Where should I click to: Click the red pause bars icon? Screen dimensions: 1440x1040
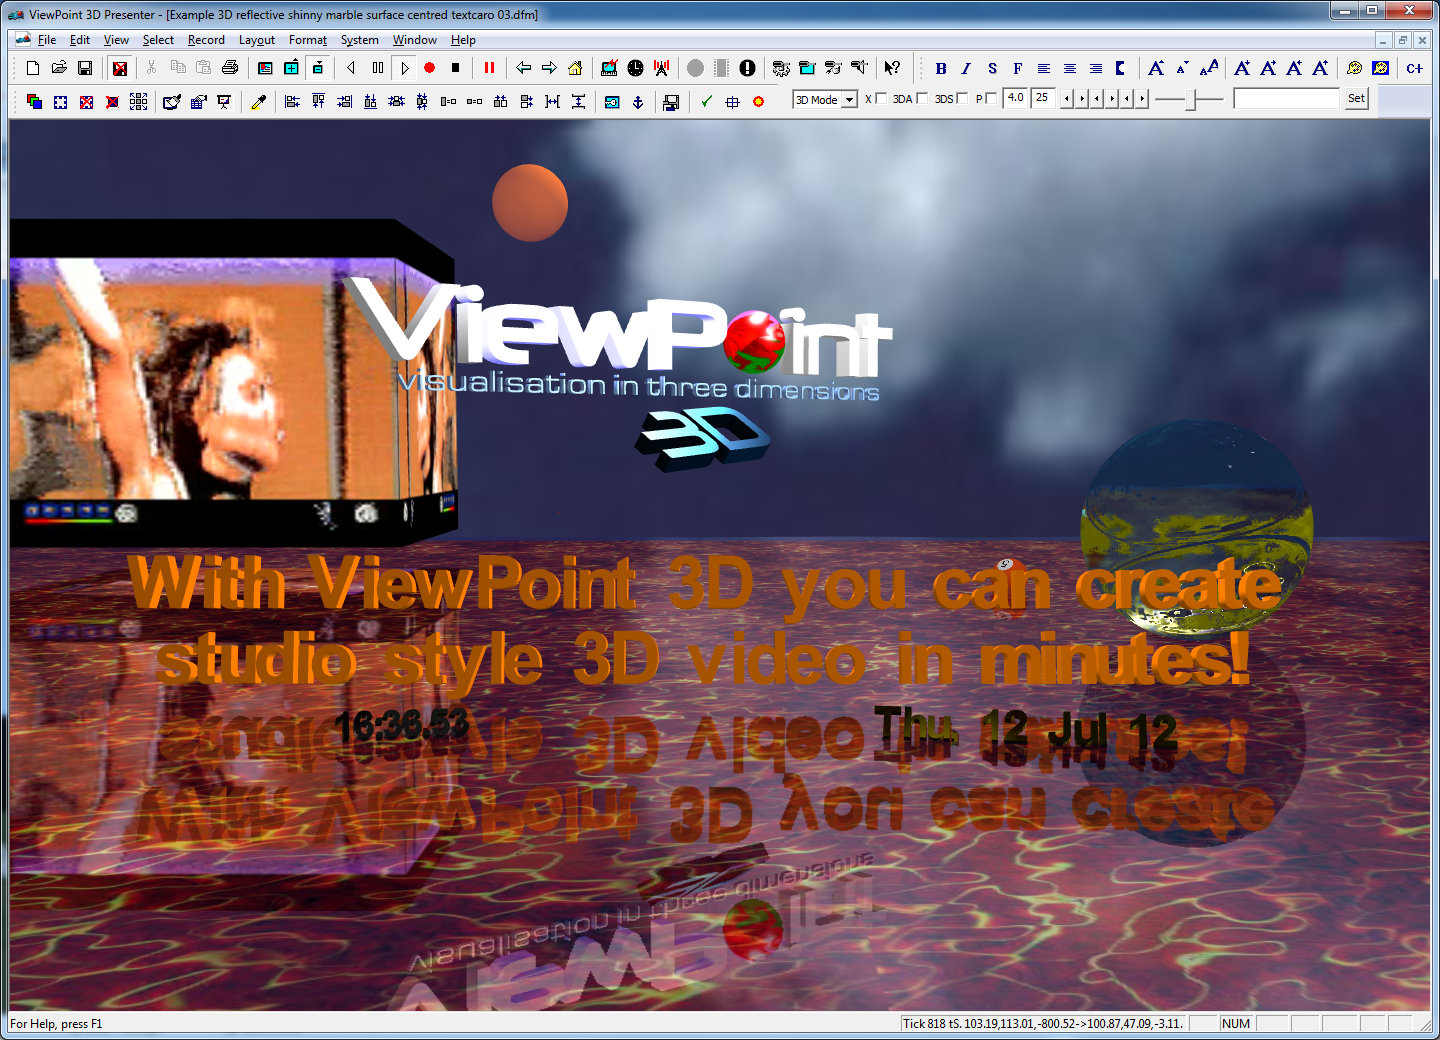(x=489, y=68)
